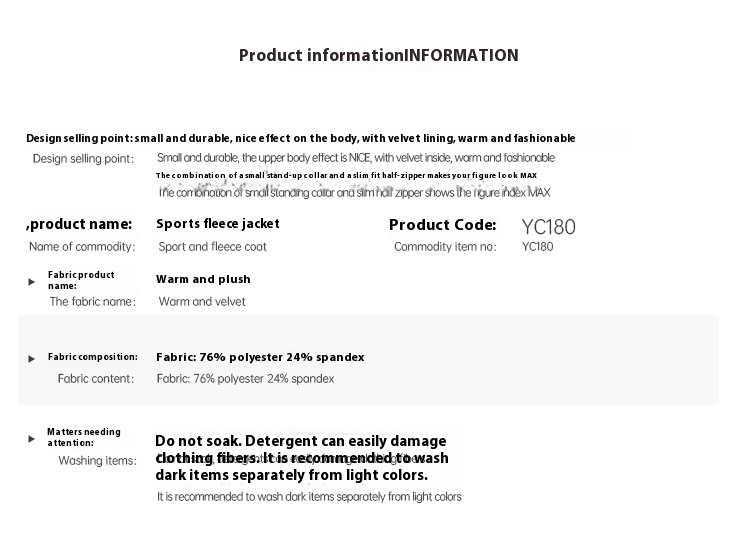Expand the Fabric product name arrow

tap(32, 281)
